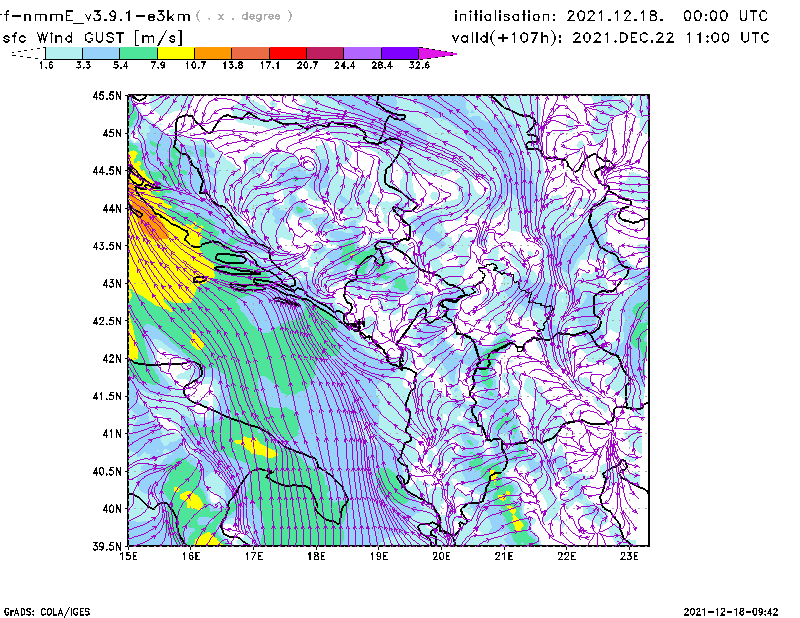Viewport: 800px width, 618px height.
Task: Click the green 5.4–7.9 legend swatch
Action: pyautogui.click(x=138, y=53)
